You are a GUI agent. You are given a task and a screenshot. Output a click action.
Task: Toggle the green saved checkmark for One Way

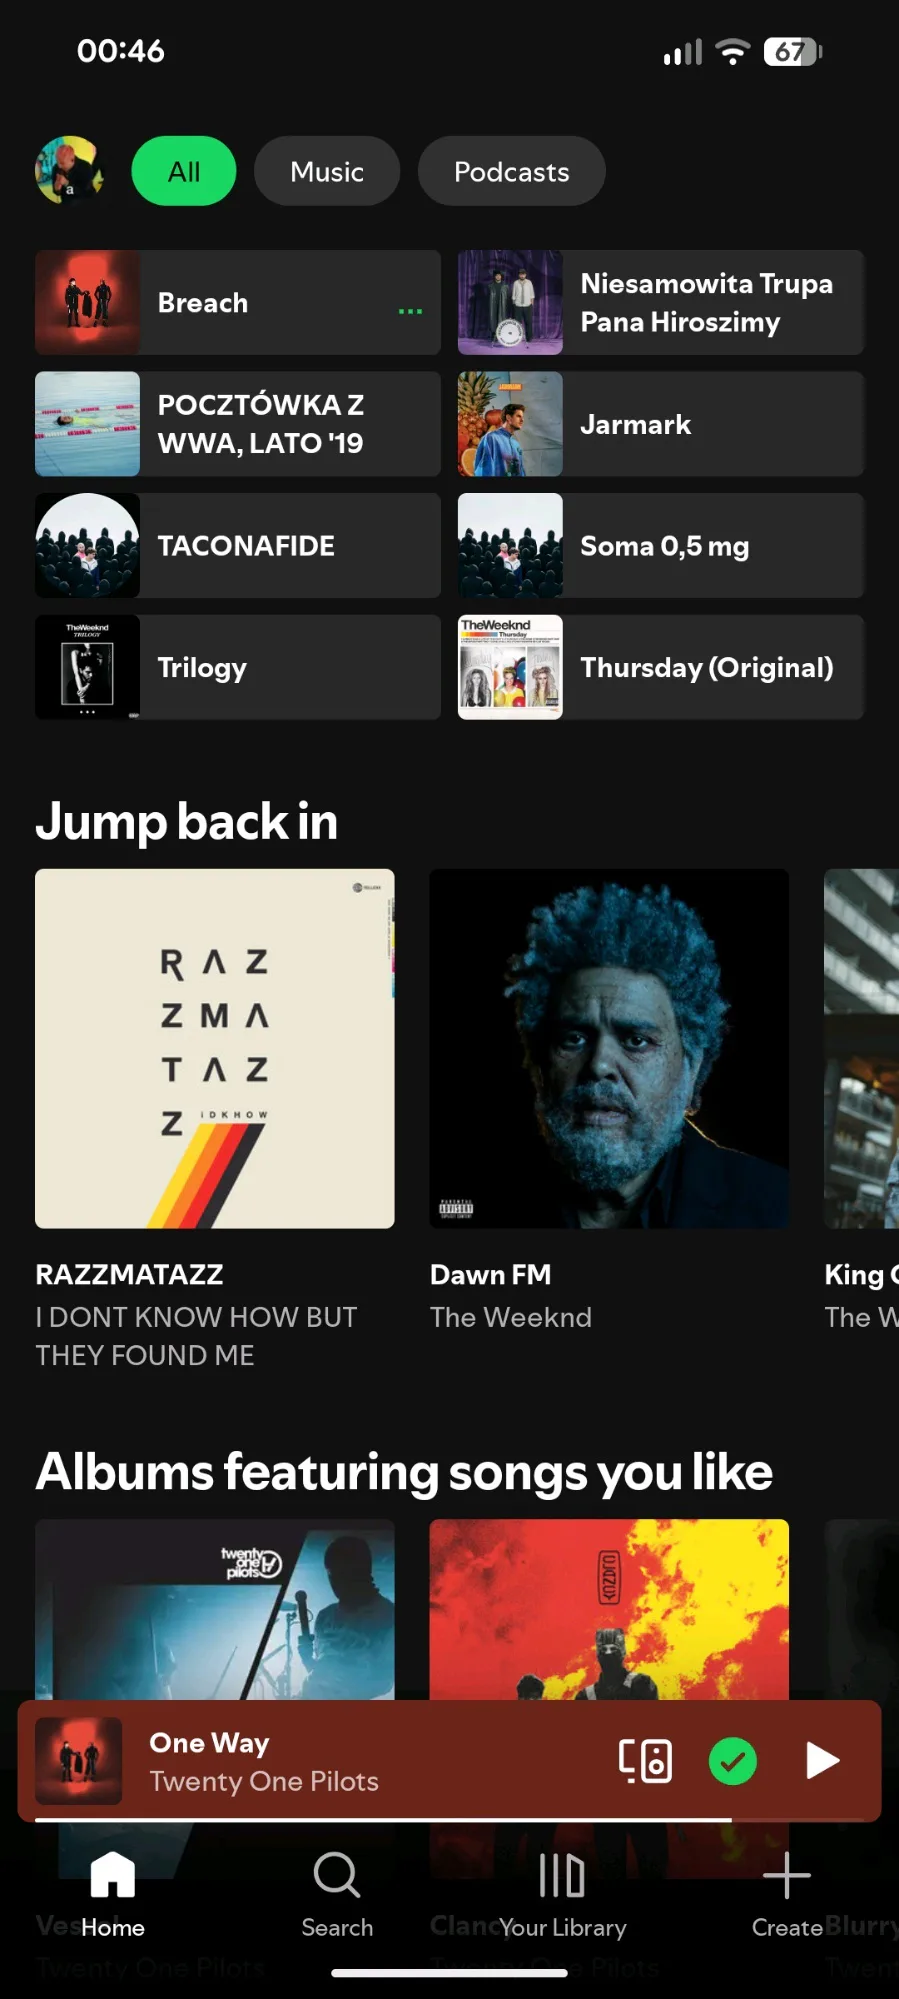point(733,1761)
